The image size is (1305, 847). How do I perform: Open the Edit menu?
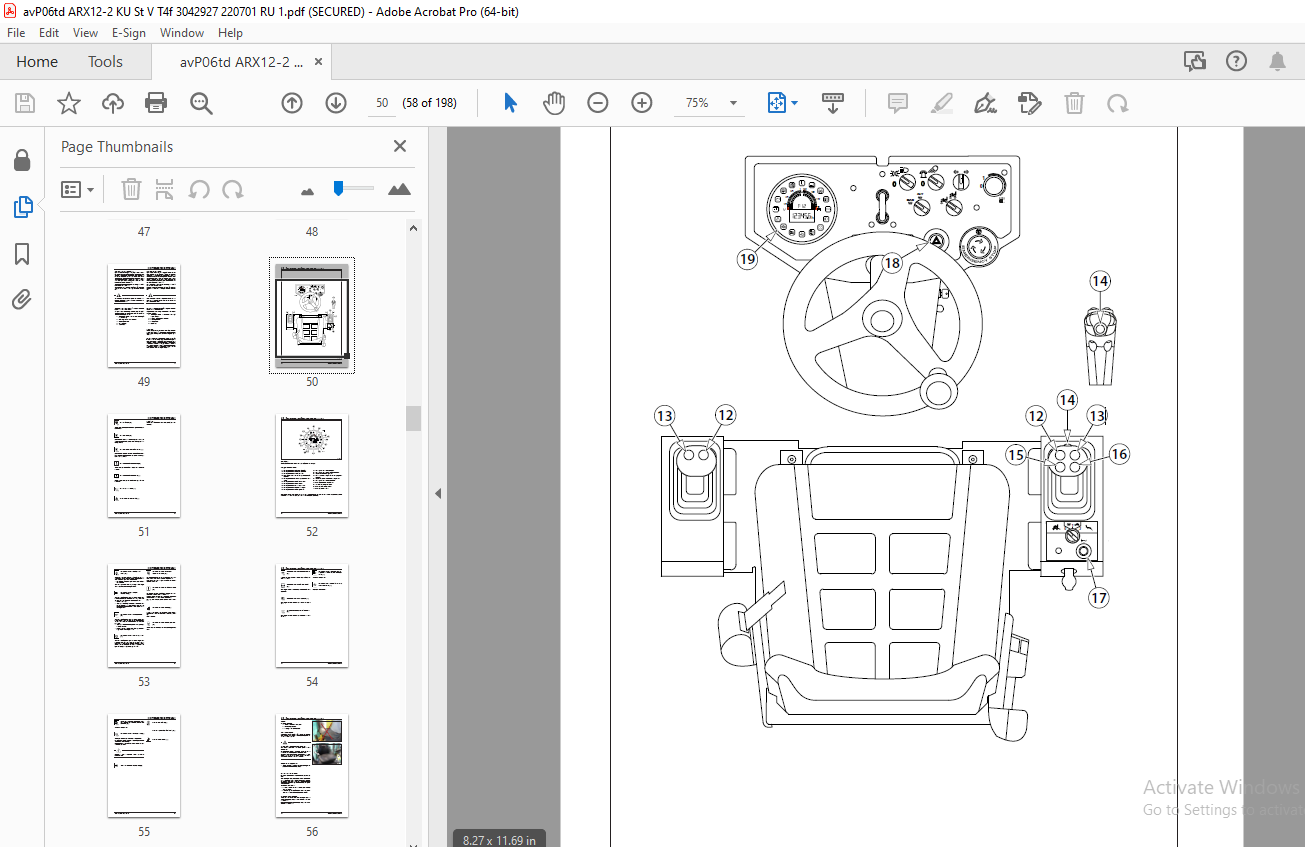(49, 33)
